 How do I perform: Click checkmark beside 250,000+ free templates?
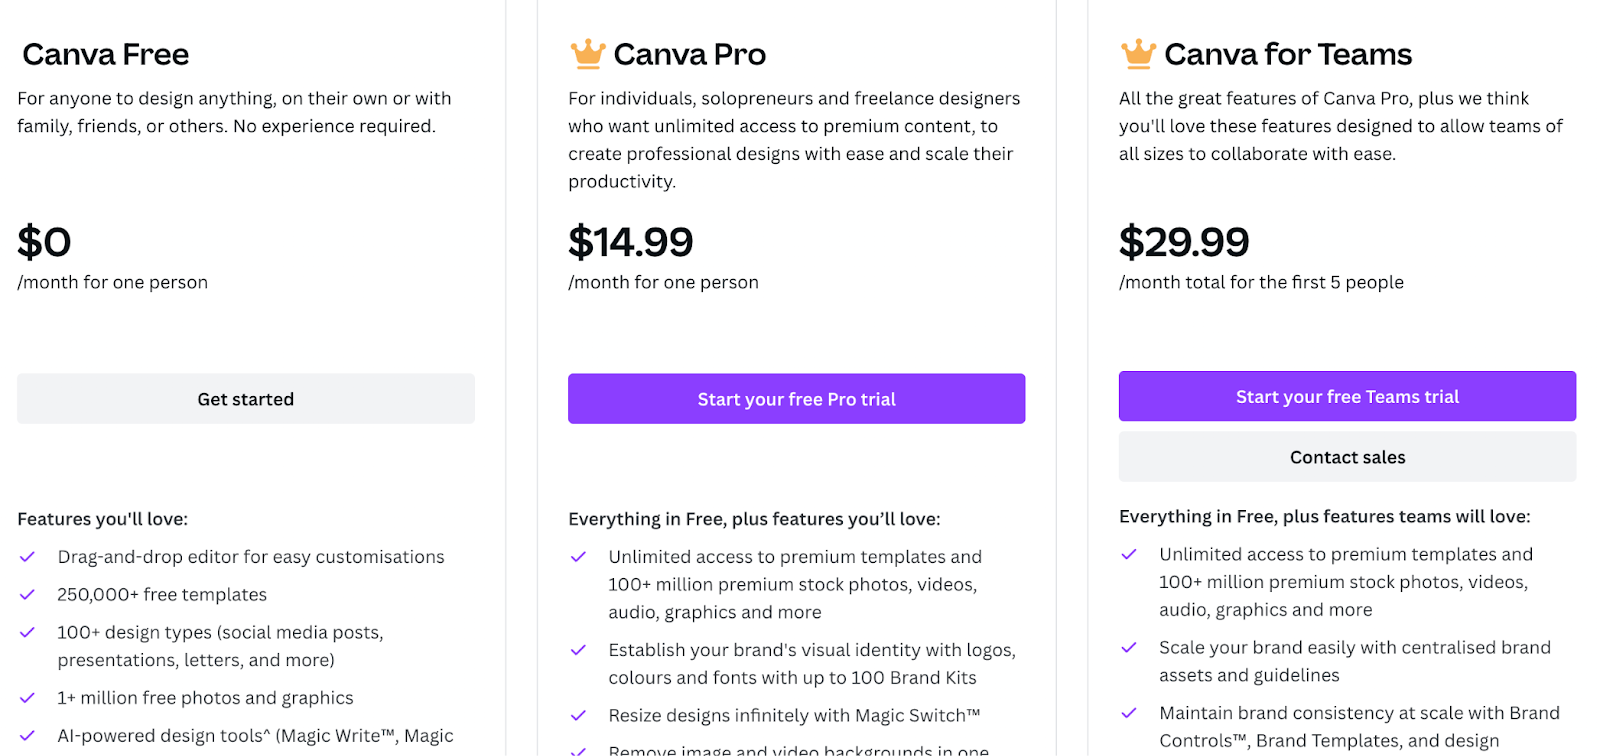click(28, 595)
